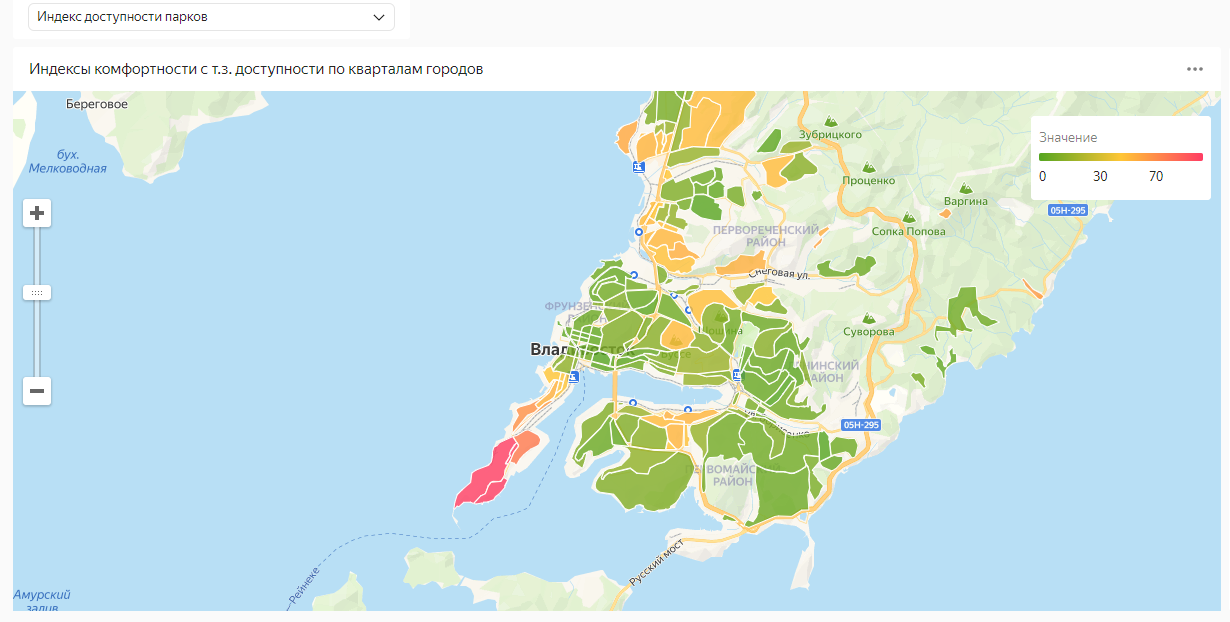Expand the index selector via chevron arrow
The height and width of the screenshot is (622, 1230).
[x=378, y=17]
